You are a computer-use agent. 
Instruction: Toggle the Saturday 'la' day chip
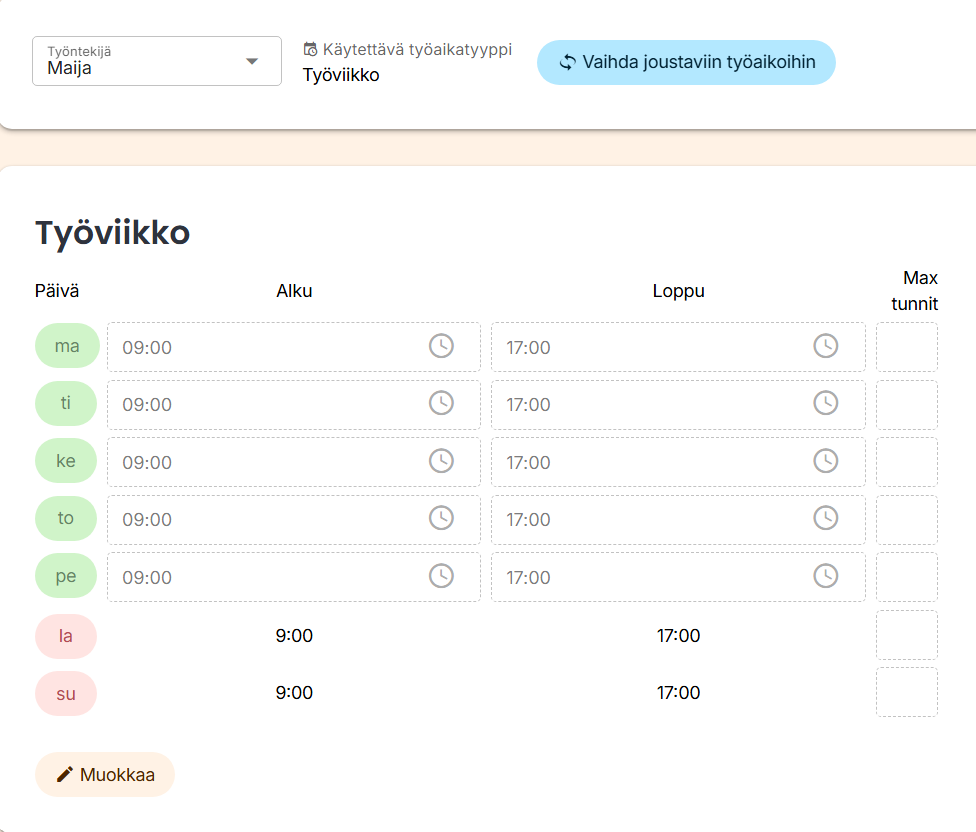click(66, 636)
